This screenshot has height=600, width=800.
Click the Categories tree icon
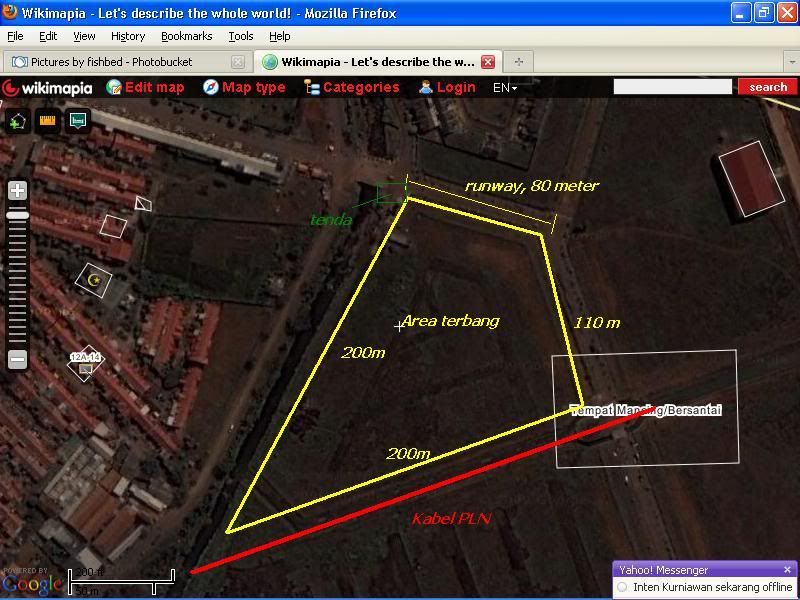pos(311,87)
